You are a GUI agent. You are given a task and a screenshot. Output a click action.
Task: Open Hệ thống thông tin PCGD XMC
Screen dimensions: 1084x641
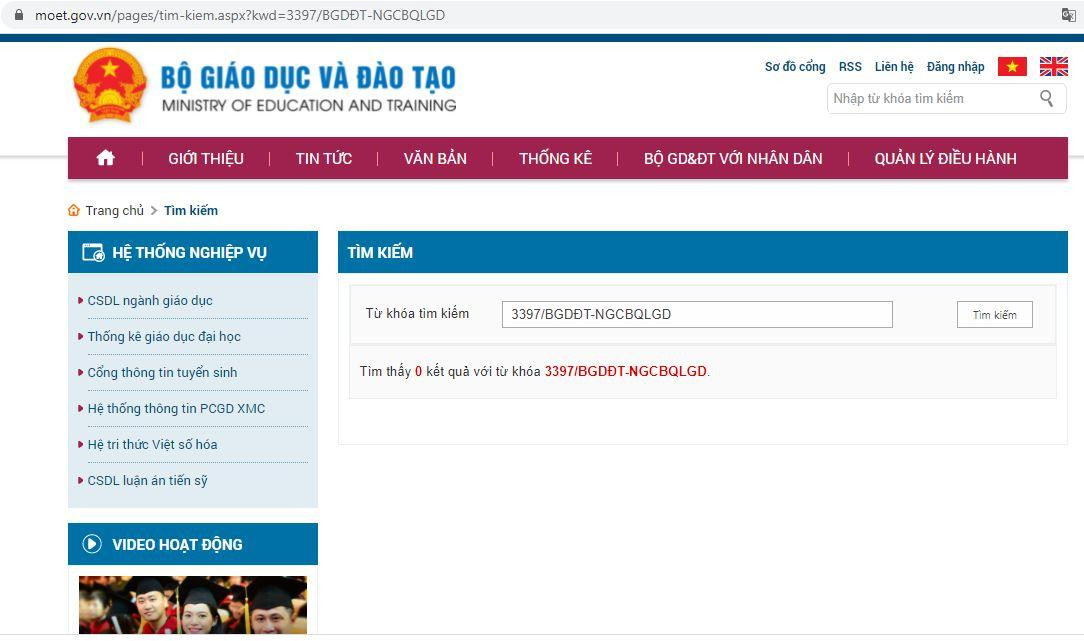pos(176,409)
